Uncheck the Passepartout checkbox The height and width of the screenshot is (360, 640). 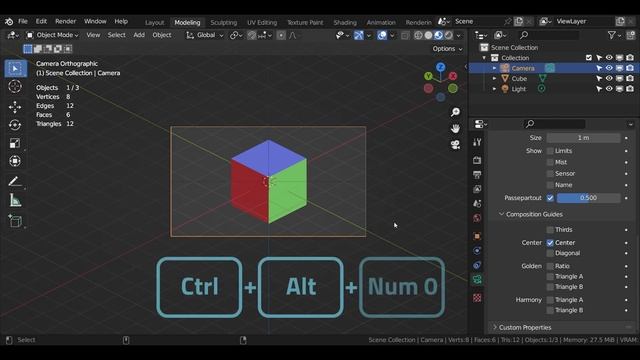[x=550, y=198]
